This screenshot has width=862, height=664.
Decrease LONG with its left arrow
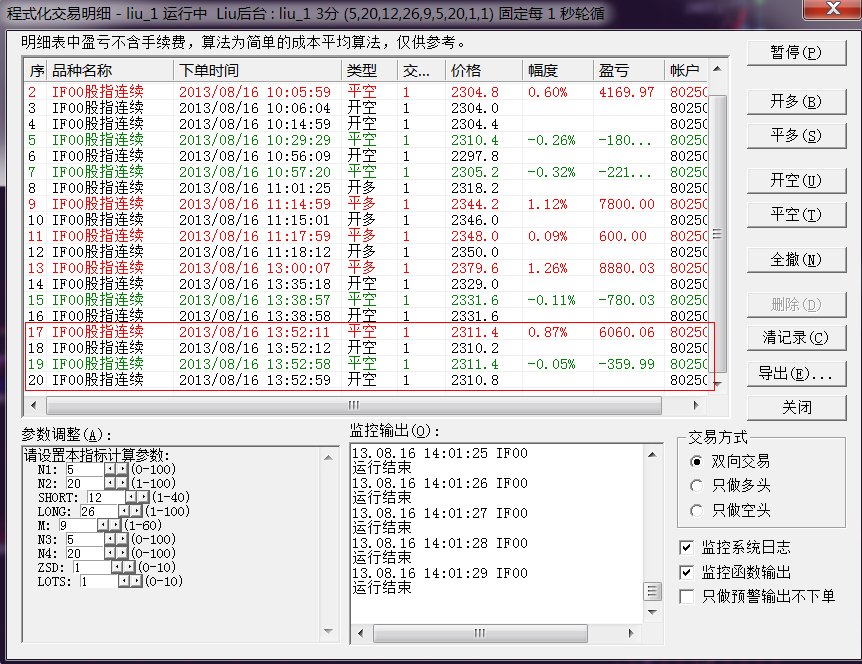(124, 511)
